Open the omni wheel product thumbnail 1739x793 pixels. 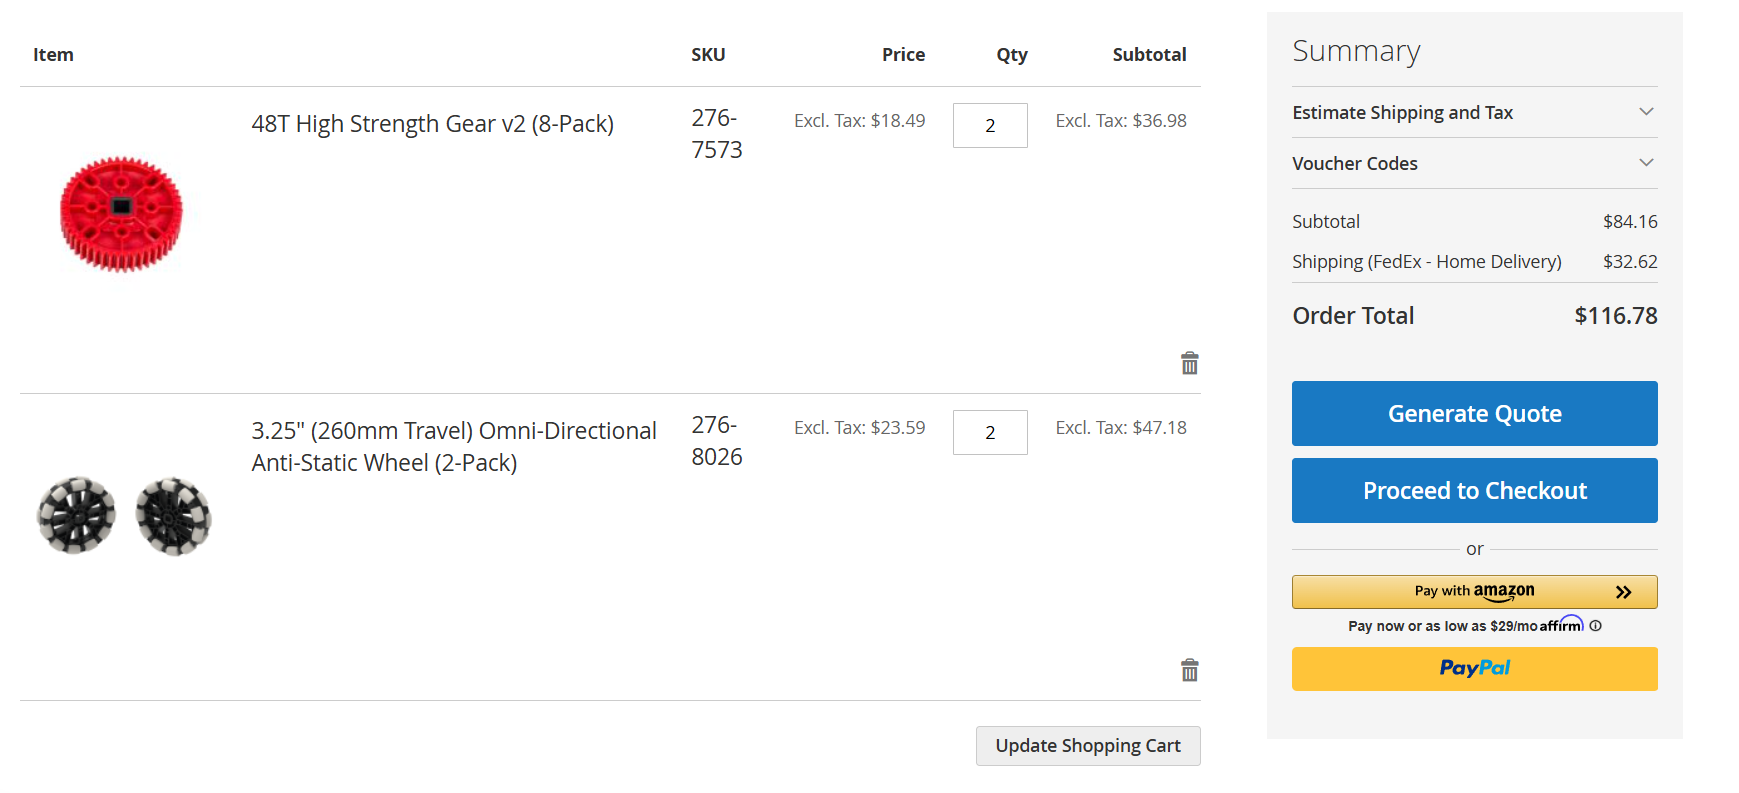[124, 516]
